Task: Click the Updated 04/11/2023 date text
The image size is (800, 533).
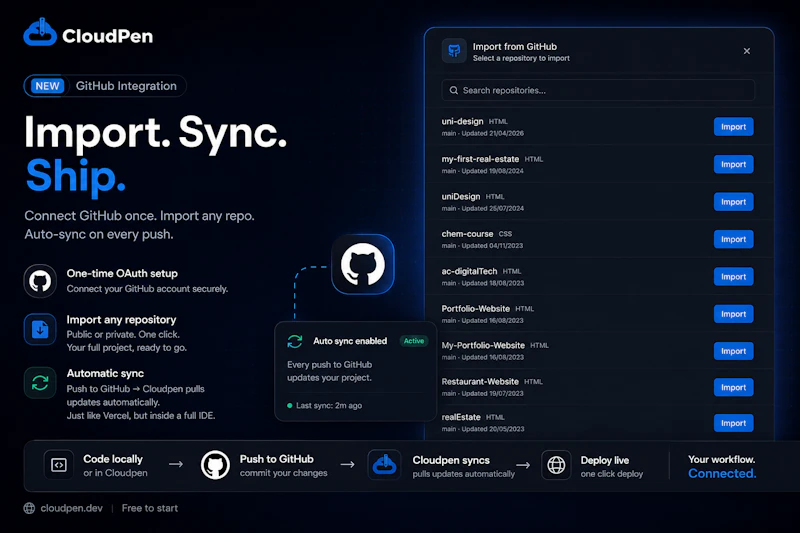Action: pos(492,245)
